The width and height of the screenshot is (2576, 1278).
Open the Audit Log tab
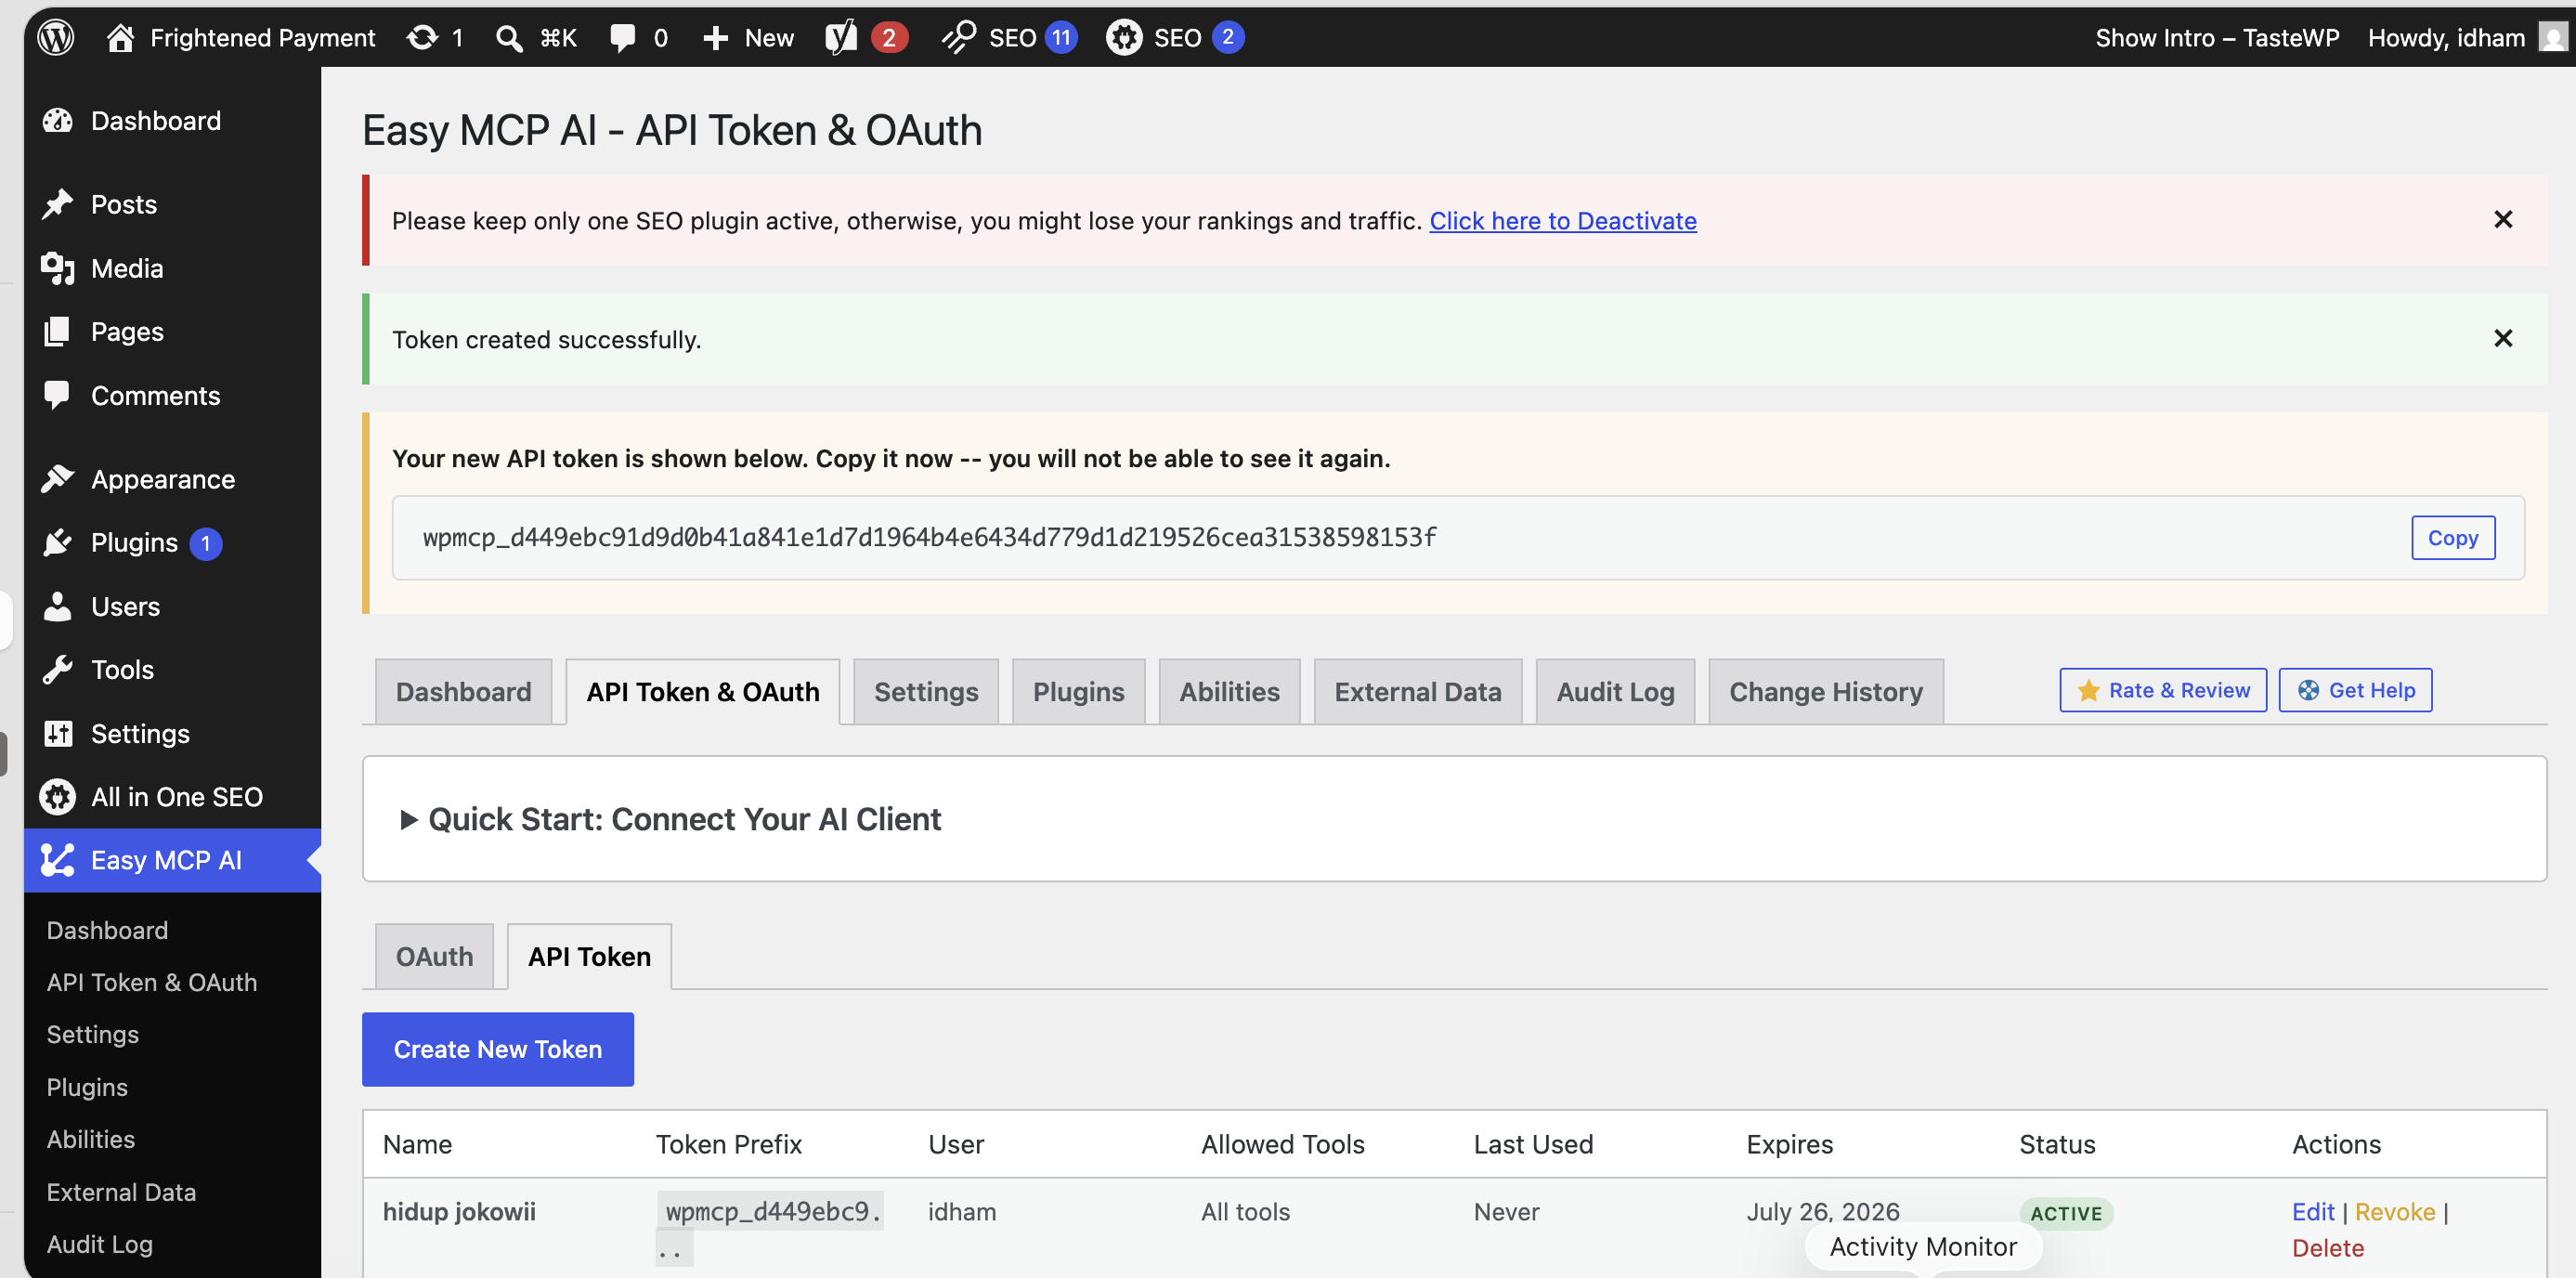pyautogui.click(x=1615, y=691)
